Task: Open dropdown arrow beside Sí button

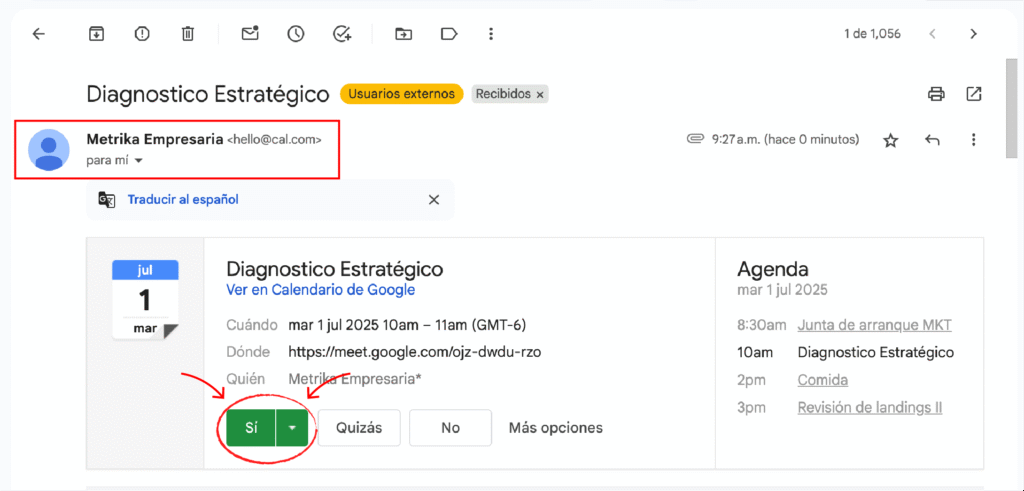Action: [x=292, y=428]
